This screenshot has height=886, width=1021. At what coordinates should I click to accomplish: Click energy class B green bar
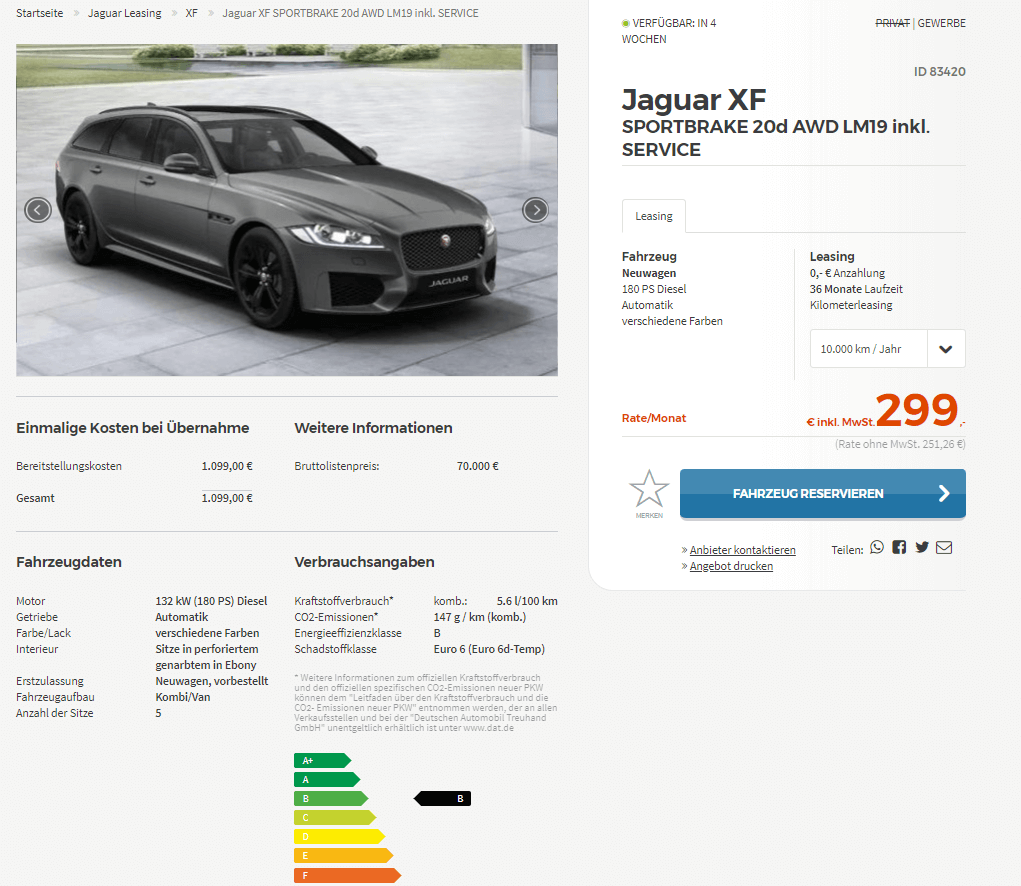pos(331,798)
